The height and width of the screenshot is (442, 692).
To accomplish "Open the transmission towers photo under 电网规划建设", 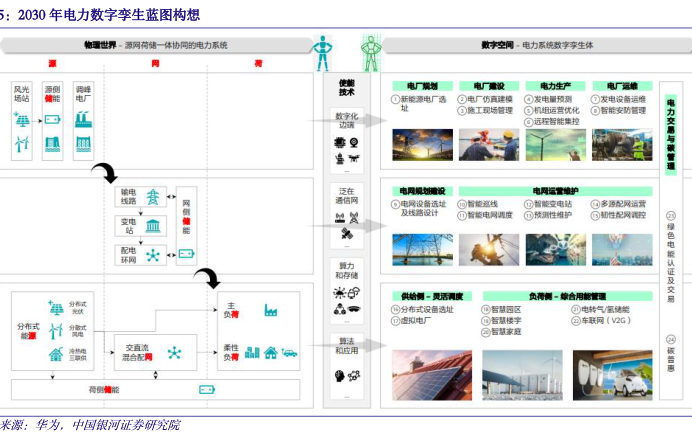I will click(x=422, y=250).
